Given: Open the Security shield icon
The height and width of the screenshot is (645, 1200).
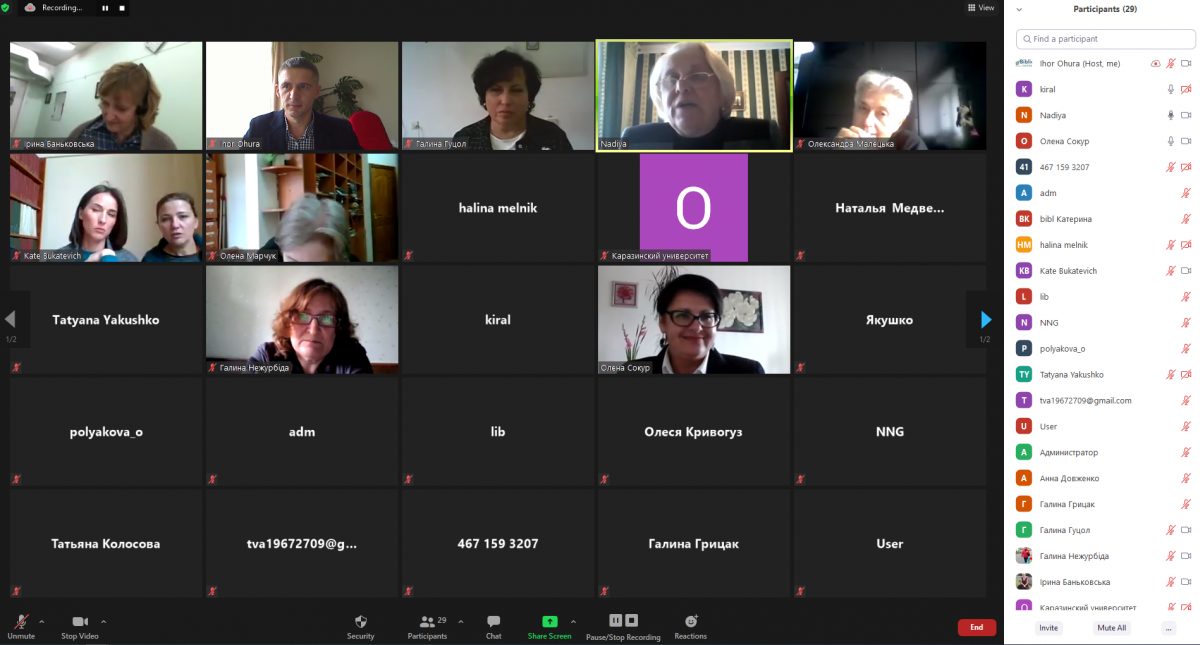Looking at the screenshot, I should (361, 621).
